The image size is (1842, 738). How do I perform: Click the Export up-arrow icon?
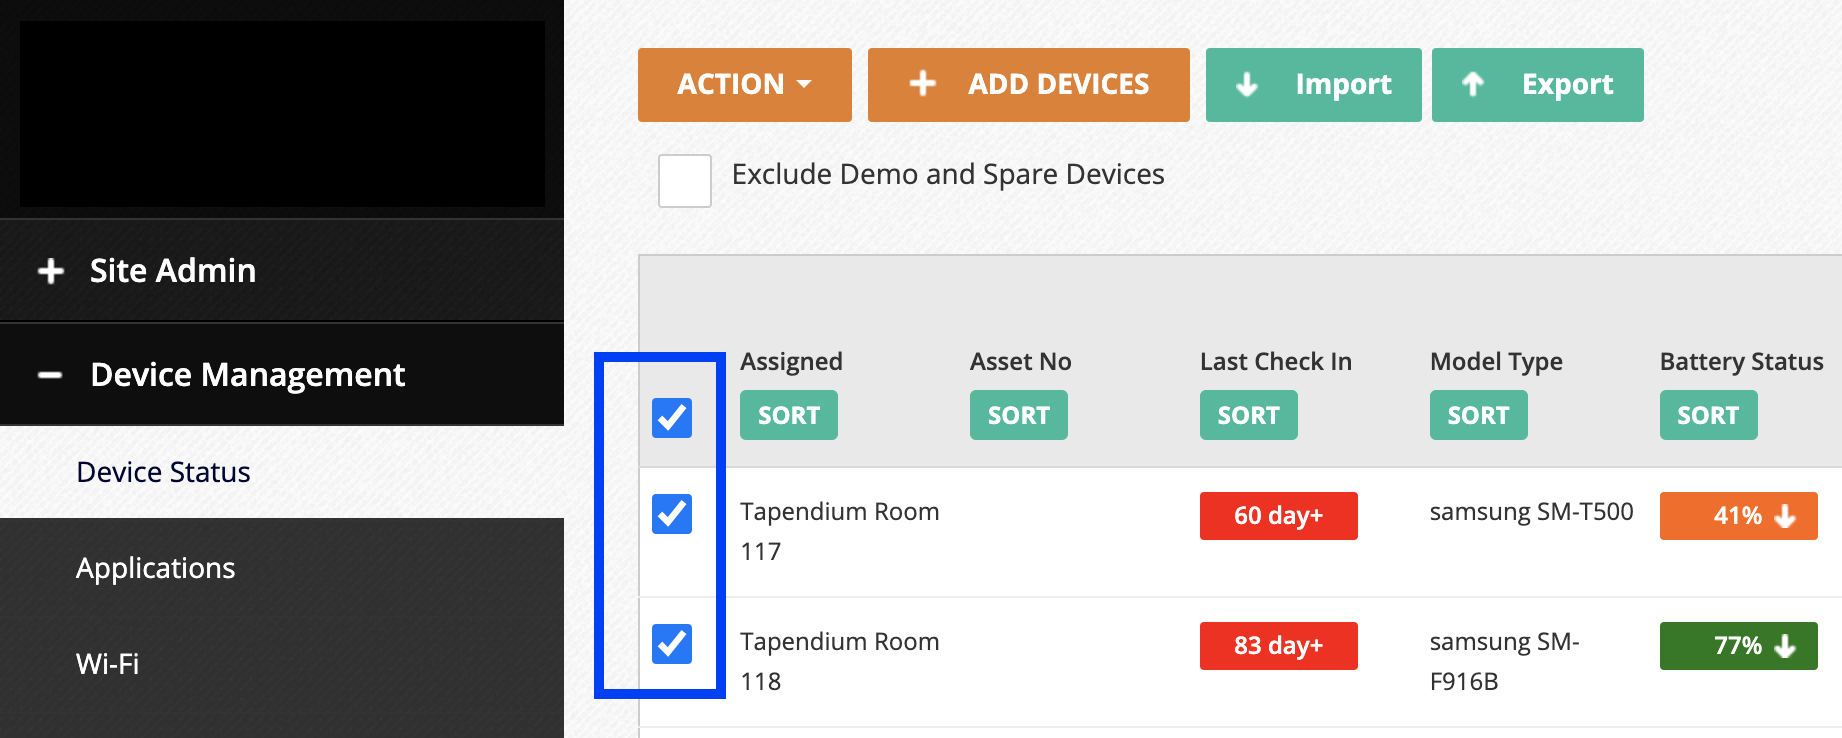(1472, 85)
